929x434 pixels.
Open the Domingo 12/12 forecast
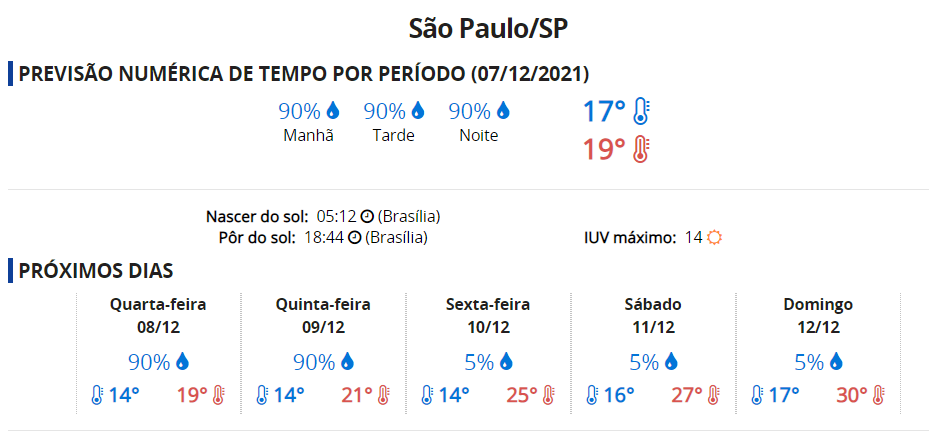[818, 353]
